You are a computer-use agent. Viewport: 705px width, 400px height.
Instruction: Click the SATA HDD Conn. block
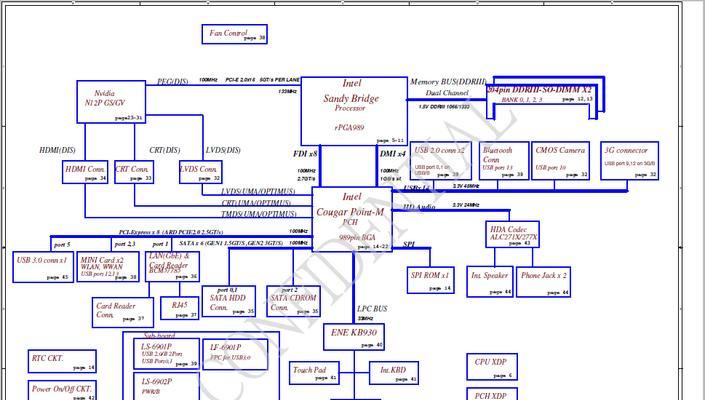pyautogui.click(x=229, y=301)
